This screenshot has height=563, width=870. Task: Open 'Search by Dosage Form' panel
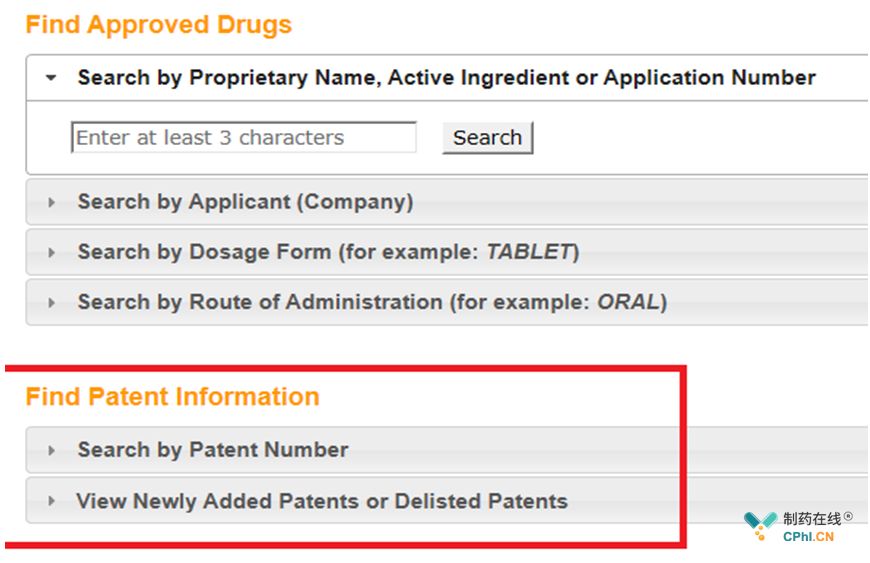[x=328, y=252]
